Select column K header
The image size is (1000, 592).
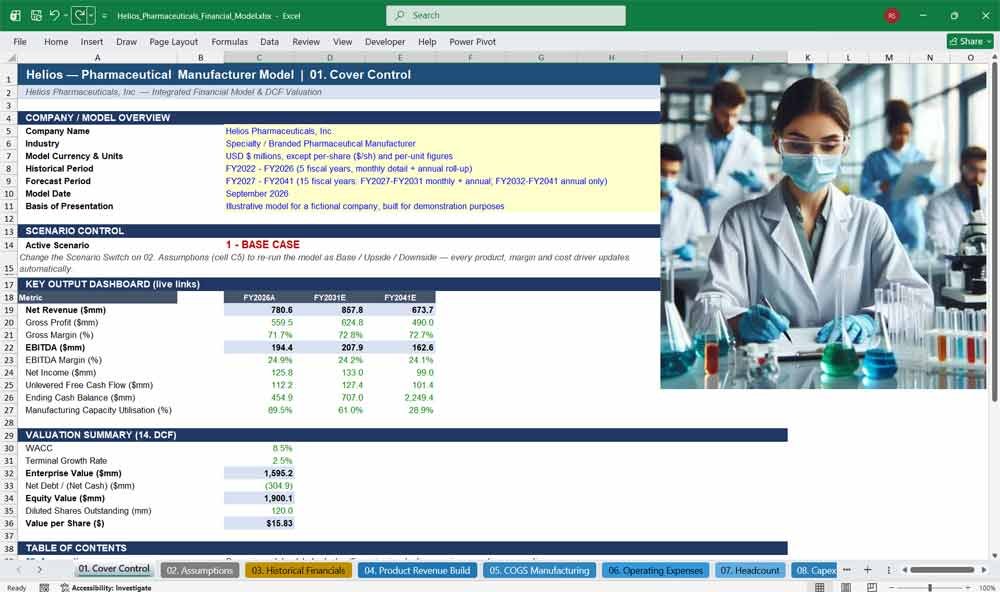(807, 57)
